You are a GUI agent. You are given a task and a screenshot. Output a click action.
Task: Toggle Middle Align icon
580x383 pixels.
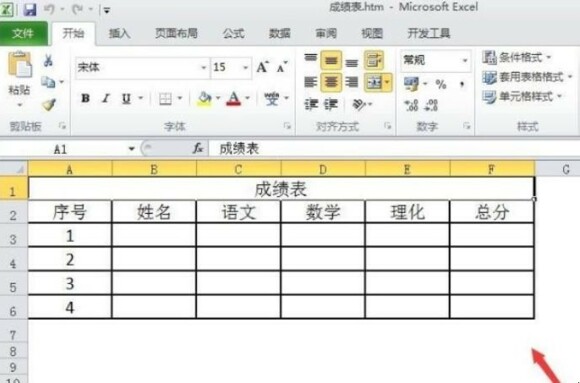[x=331, y=60]
